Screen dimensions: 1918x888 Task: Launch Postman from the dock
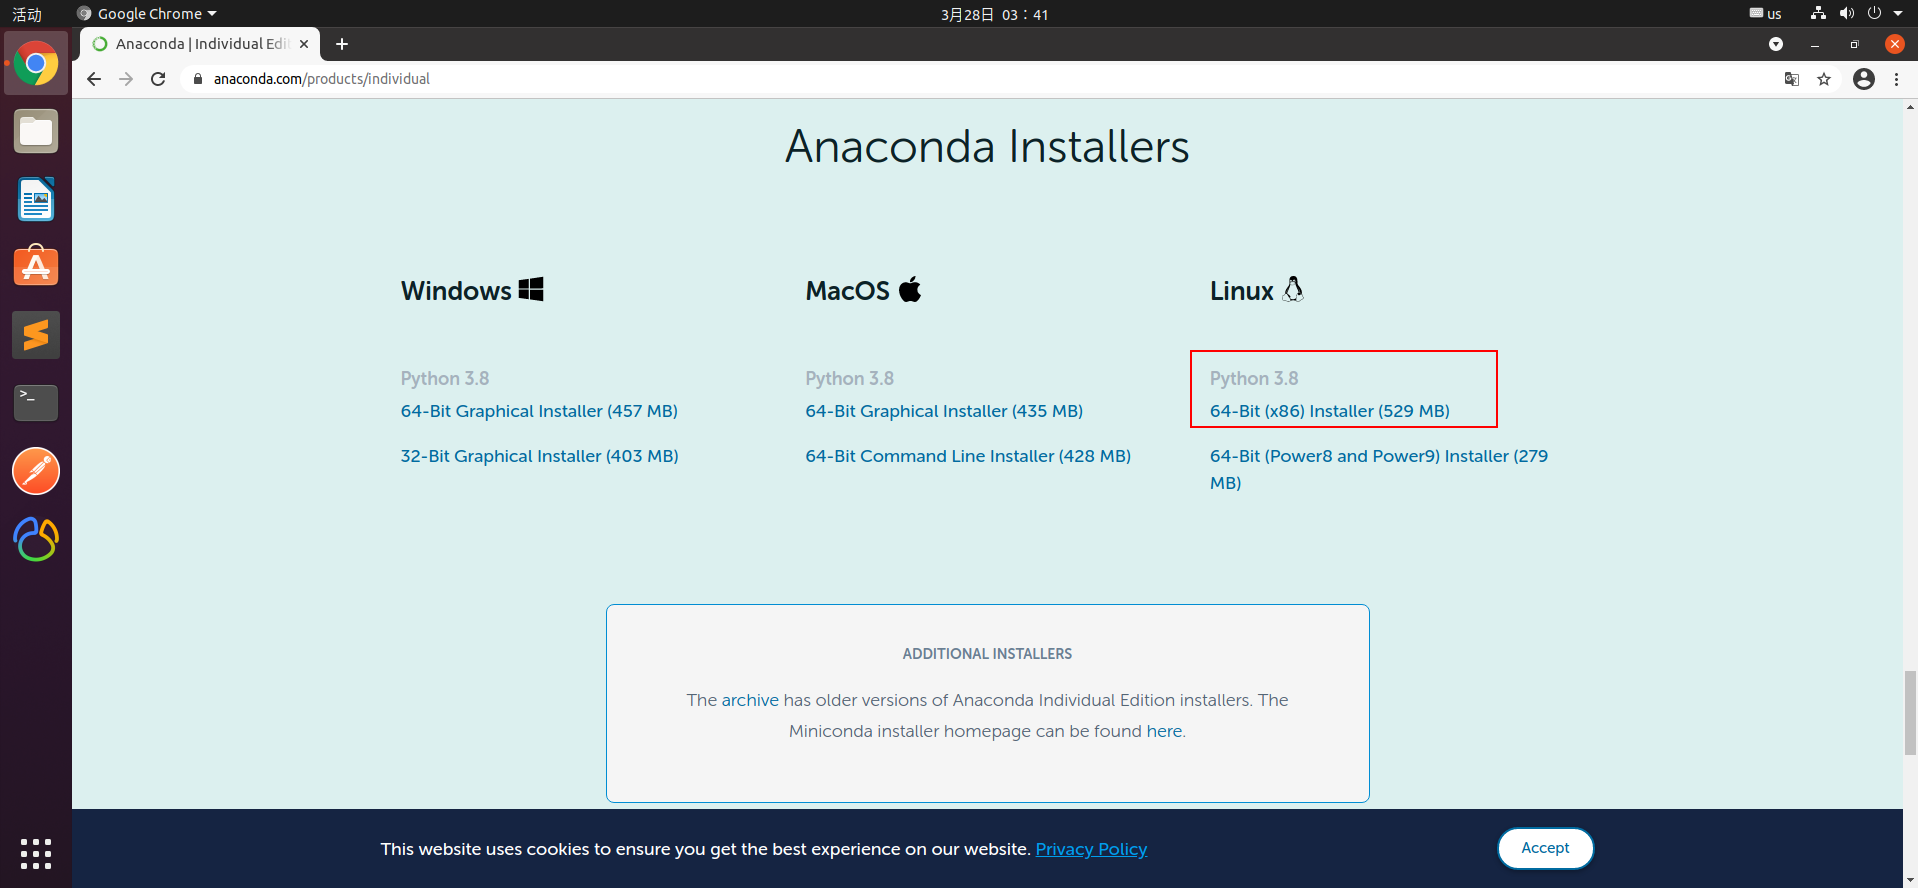[36, 471]
